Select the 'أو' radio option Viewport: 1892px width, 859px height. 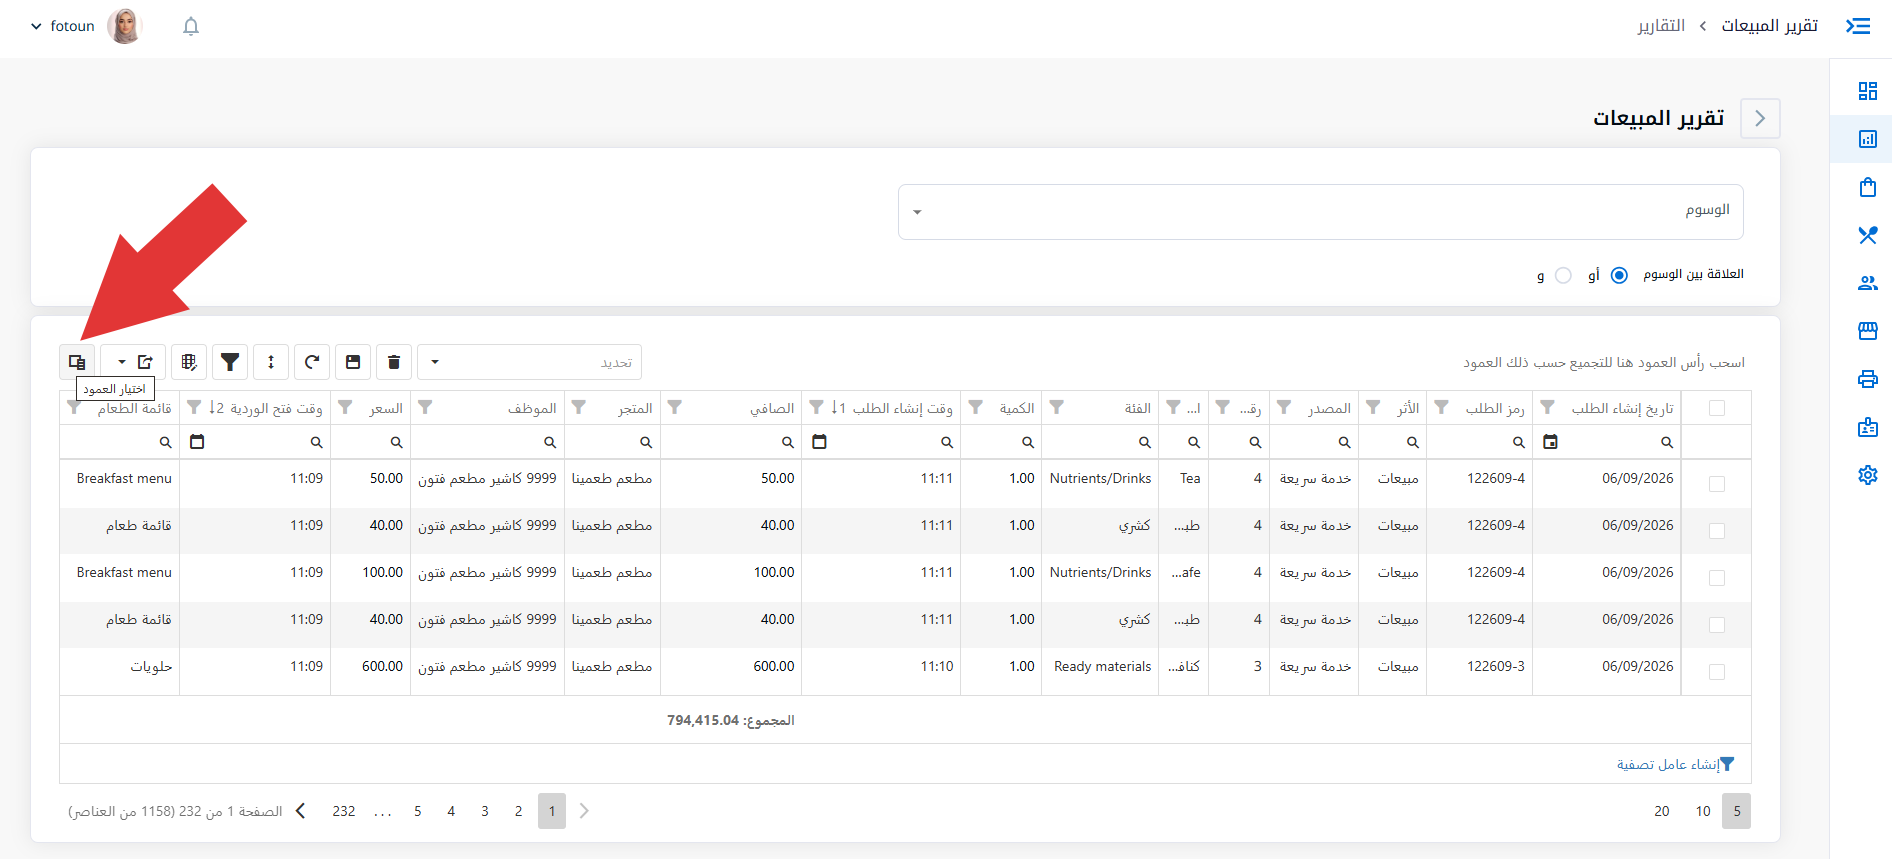(x=1619, y=275)
